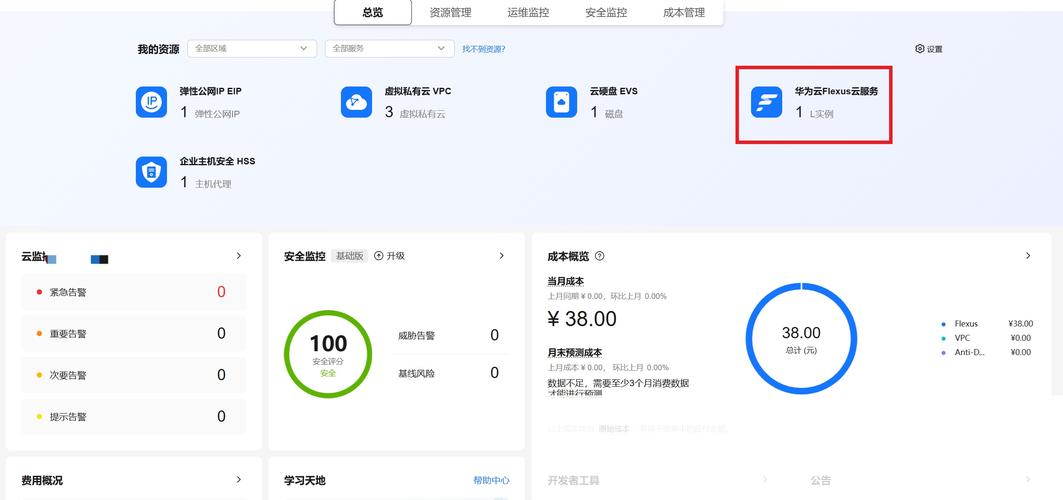Expand the 费用概况 panel arrow
Screen dimensions: 1063x500
click(x=239, y=480)
